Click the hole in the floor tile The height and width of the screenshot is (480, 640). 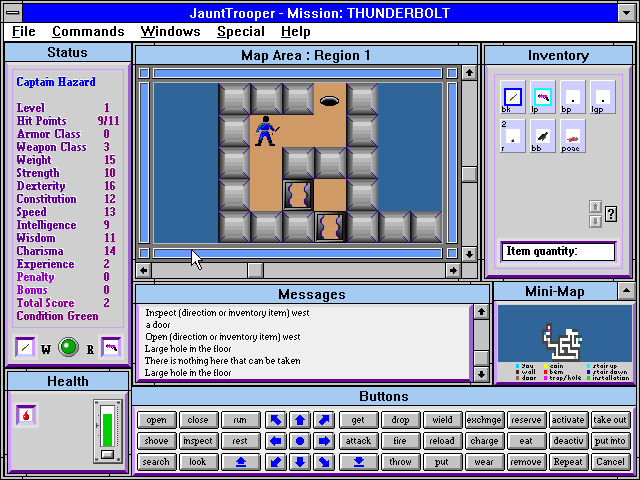(329, 100)
